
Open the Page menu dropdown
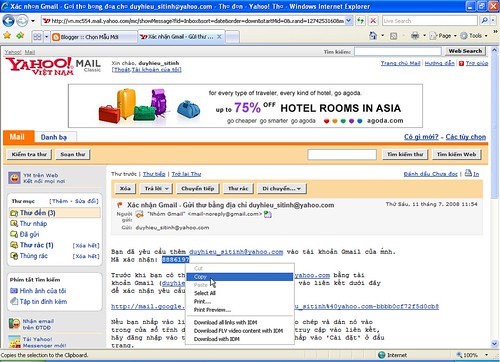[x=443, y=36]
